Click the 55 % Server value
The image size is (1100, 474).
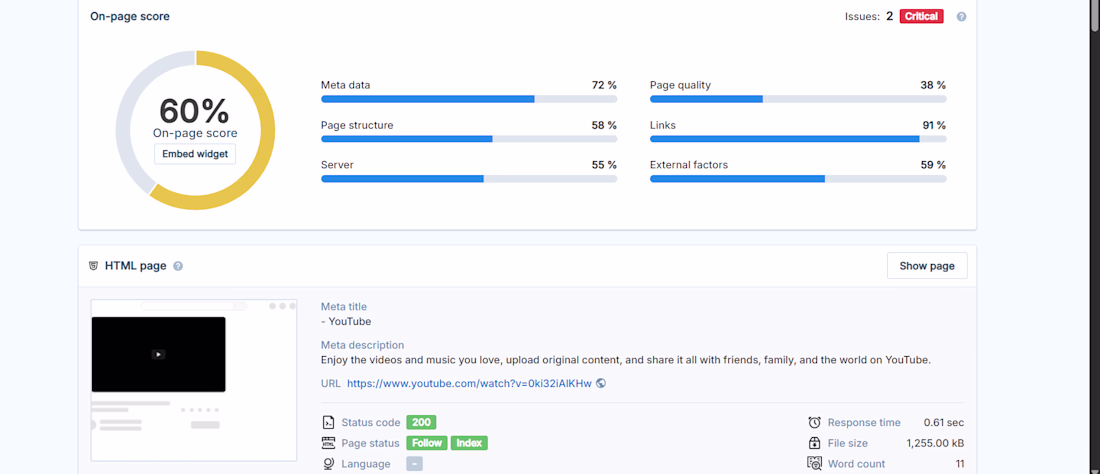(604, 165)
